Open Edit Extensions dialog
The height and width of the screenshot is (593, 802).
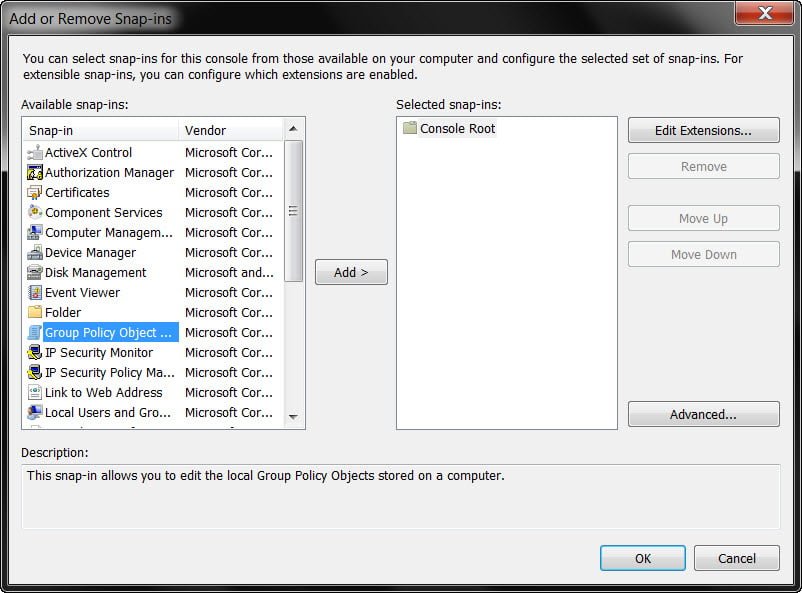tap(704, 130)
